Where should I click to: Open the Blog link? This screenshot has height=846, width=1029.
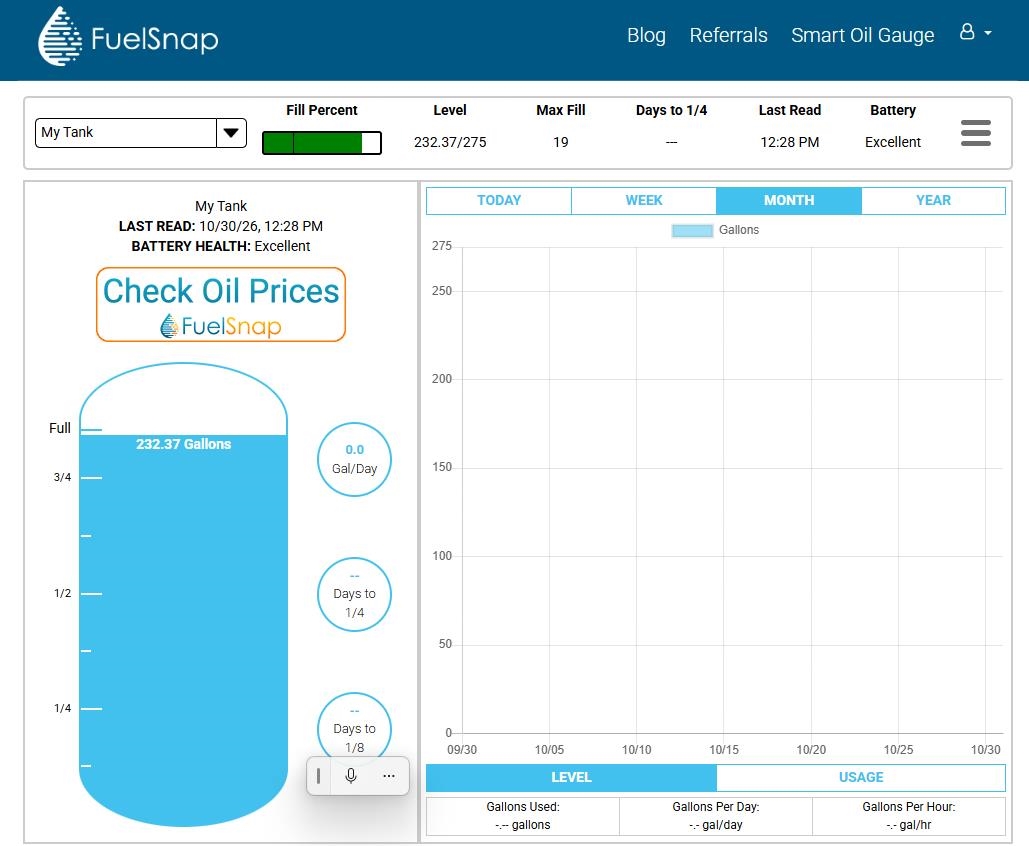(646, 35)
